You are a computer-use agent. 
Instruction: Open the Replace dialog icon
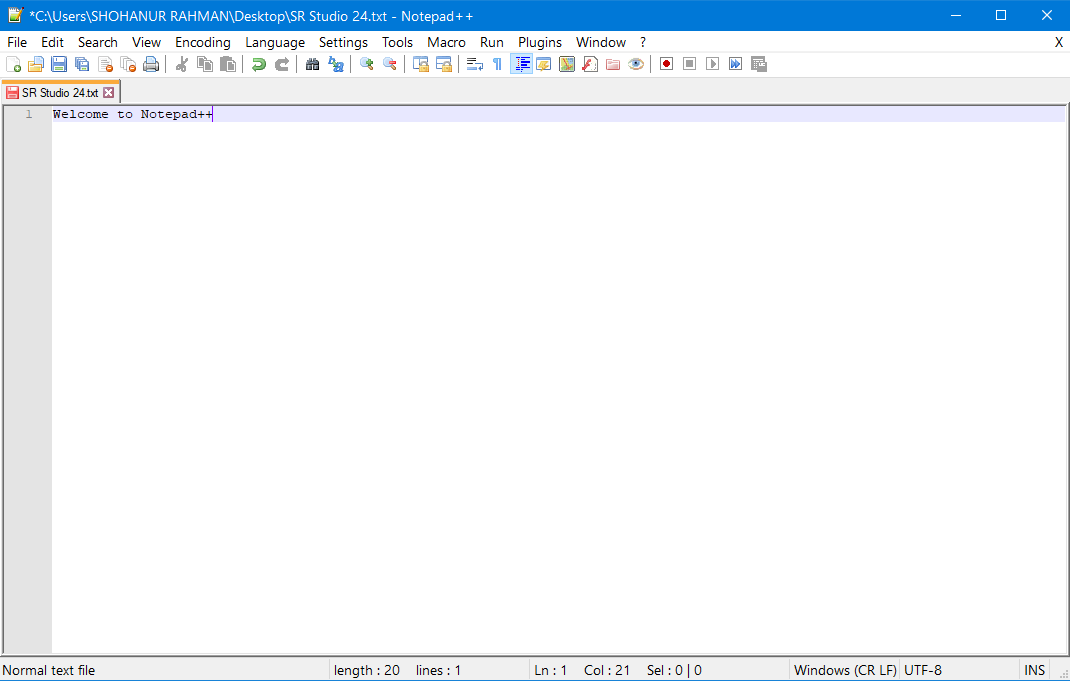click(x=336, y=64)
